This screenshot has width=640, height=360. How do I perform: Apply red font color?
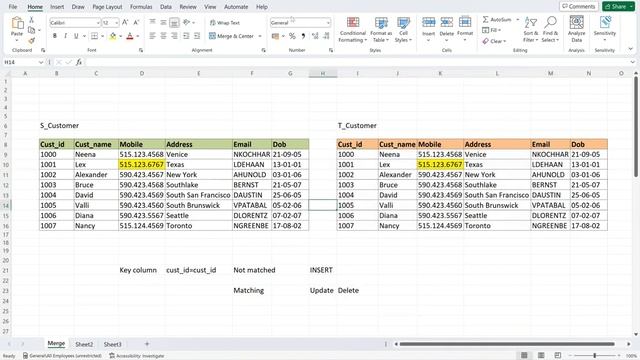pos(130,36)
